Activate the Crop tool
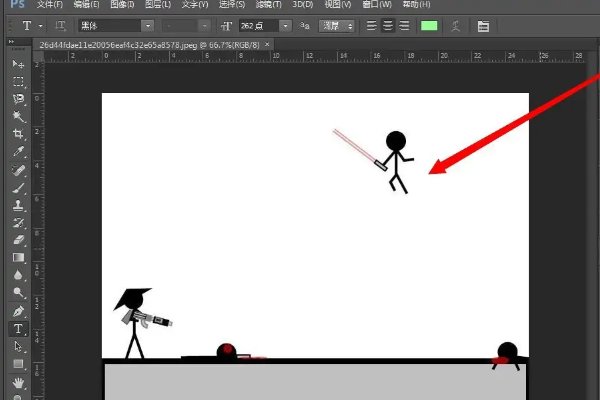600x400 pixels. coord(18,134)
